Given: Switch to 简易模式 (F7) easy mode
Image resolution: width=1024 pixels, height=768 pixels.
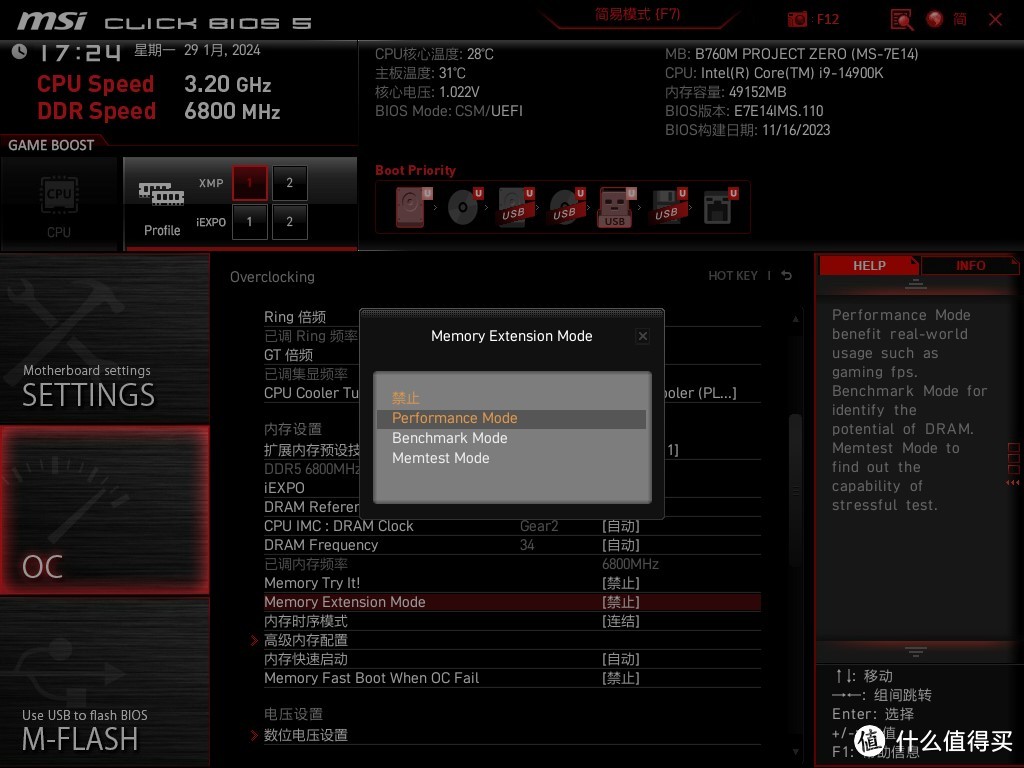Looking at the screenshot, I should (637, 14).
